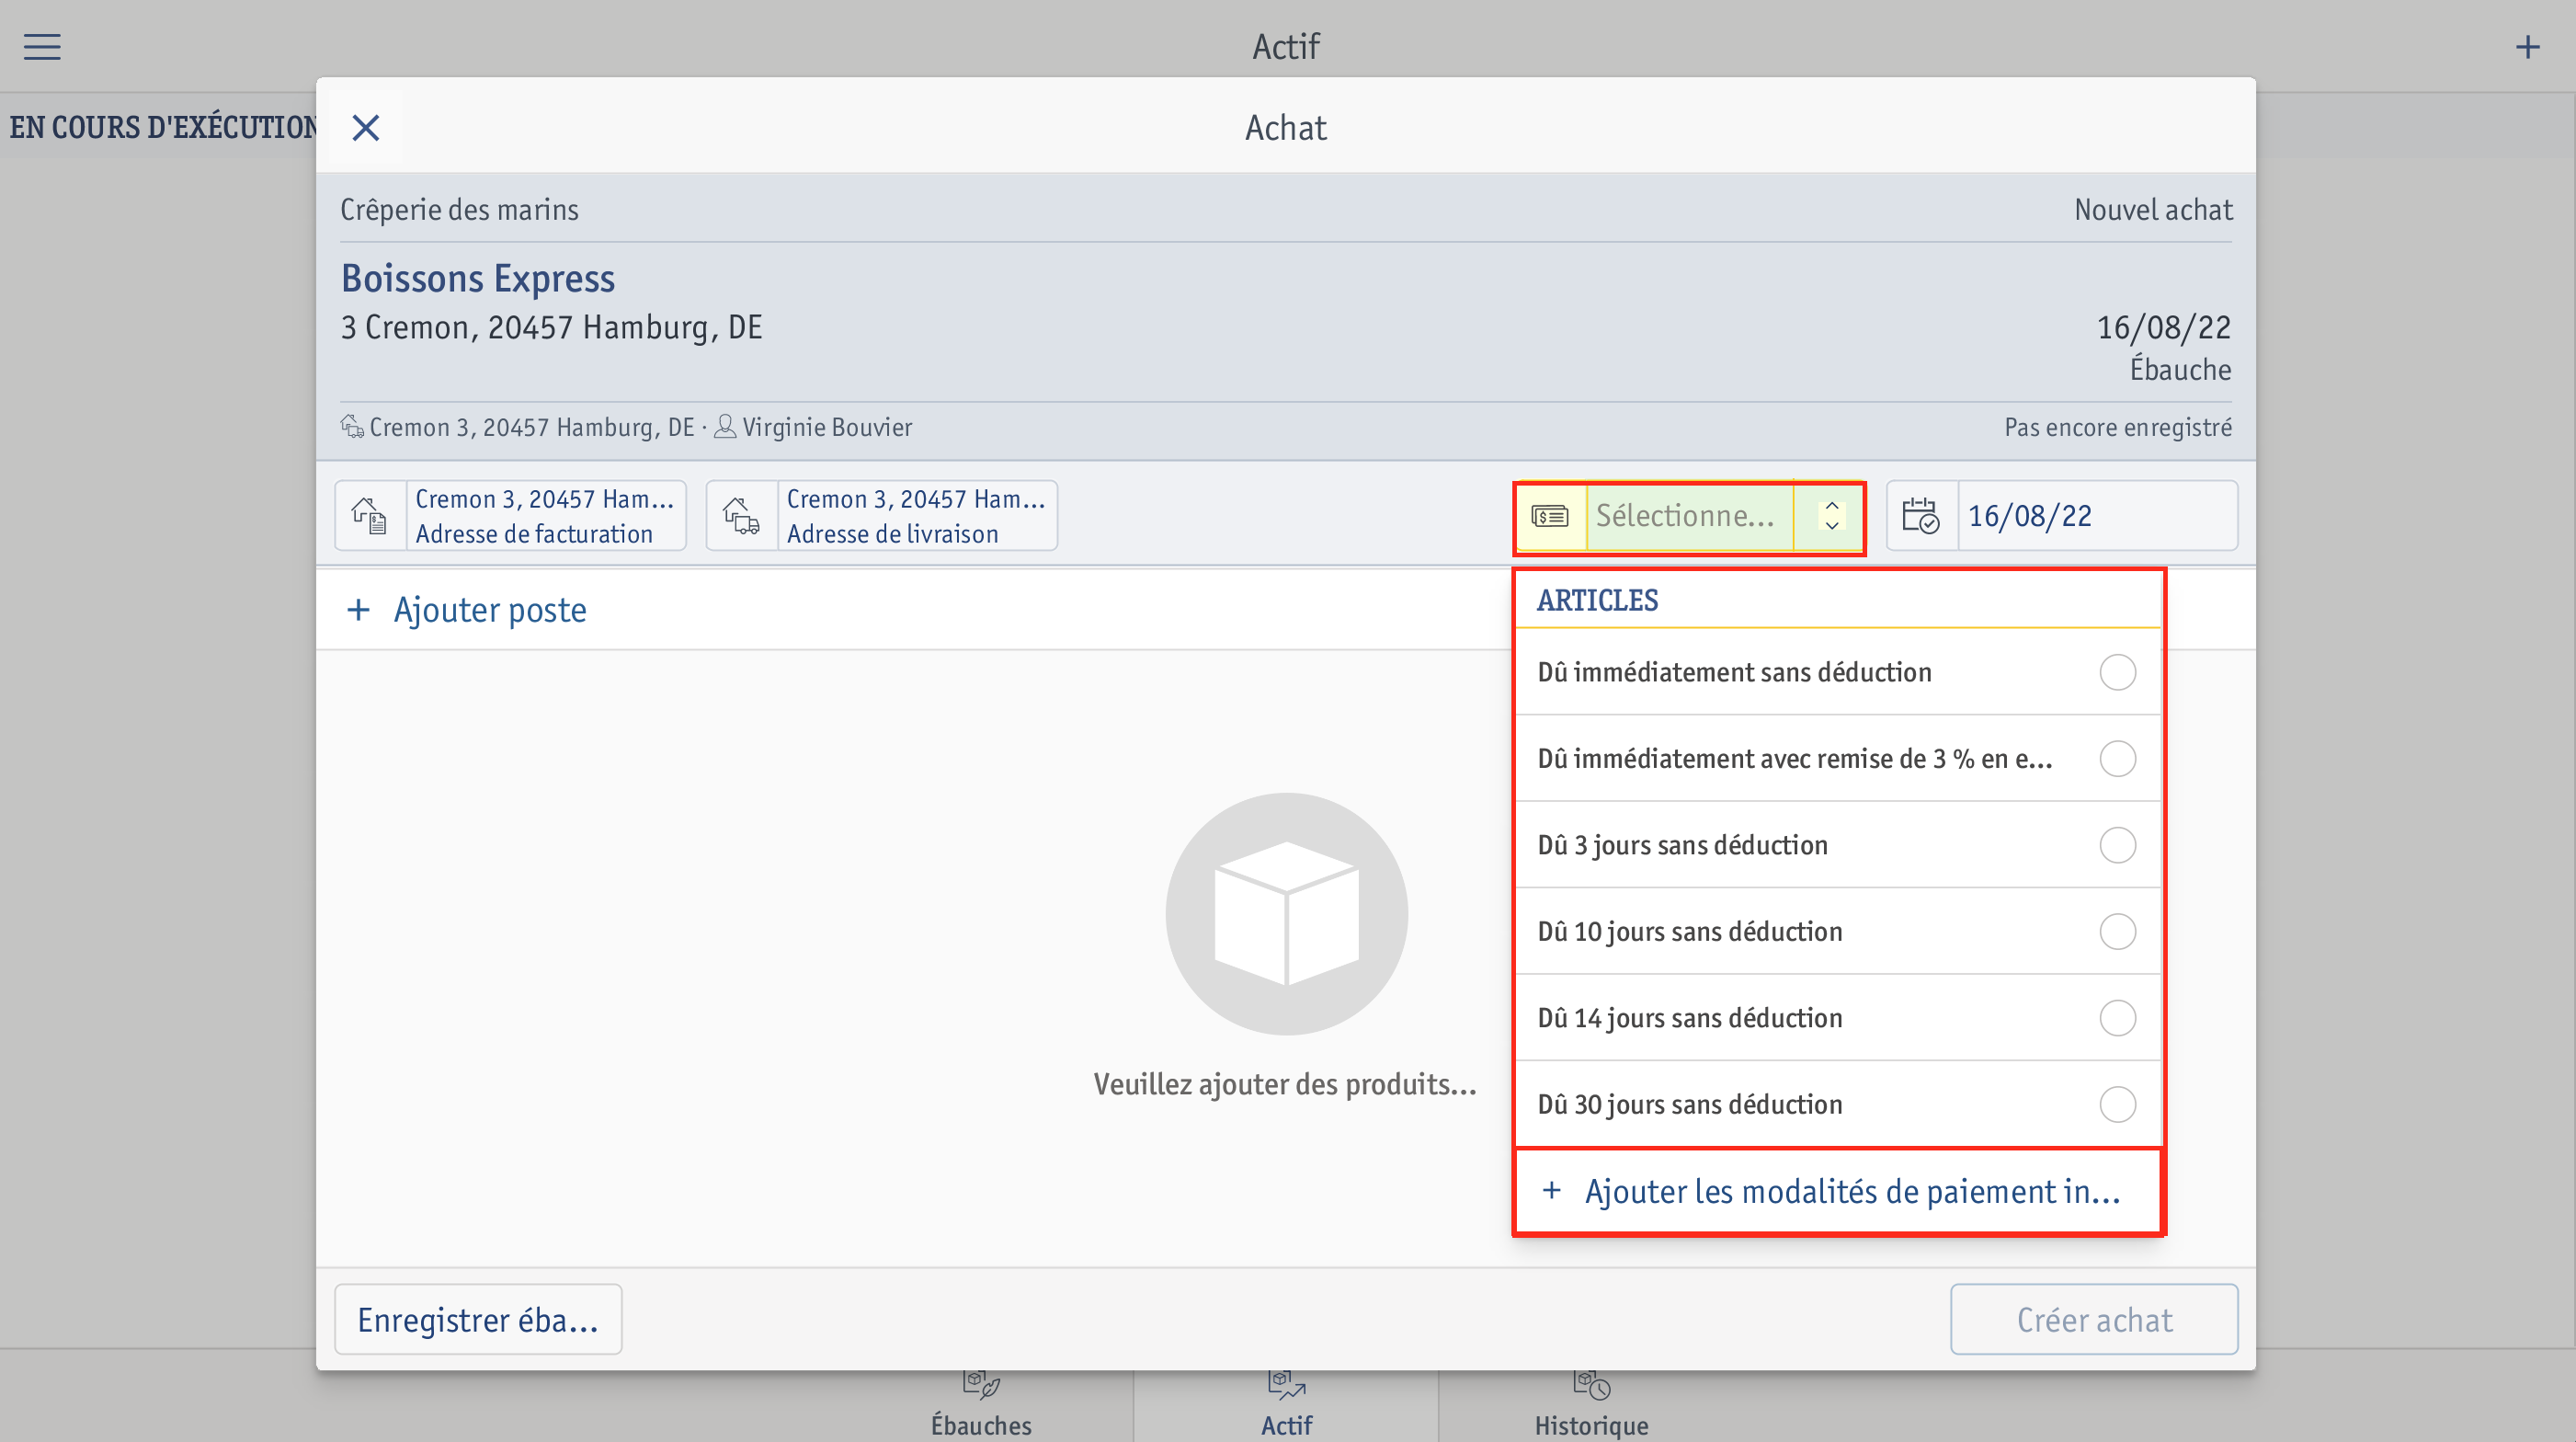
Task: Select Dû immédiatement sans déduction
Action: click(1838, 672)
